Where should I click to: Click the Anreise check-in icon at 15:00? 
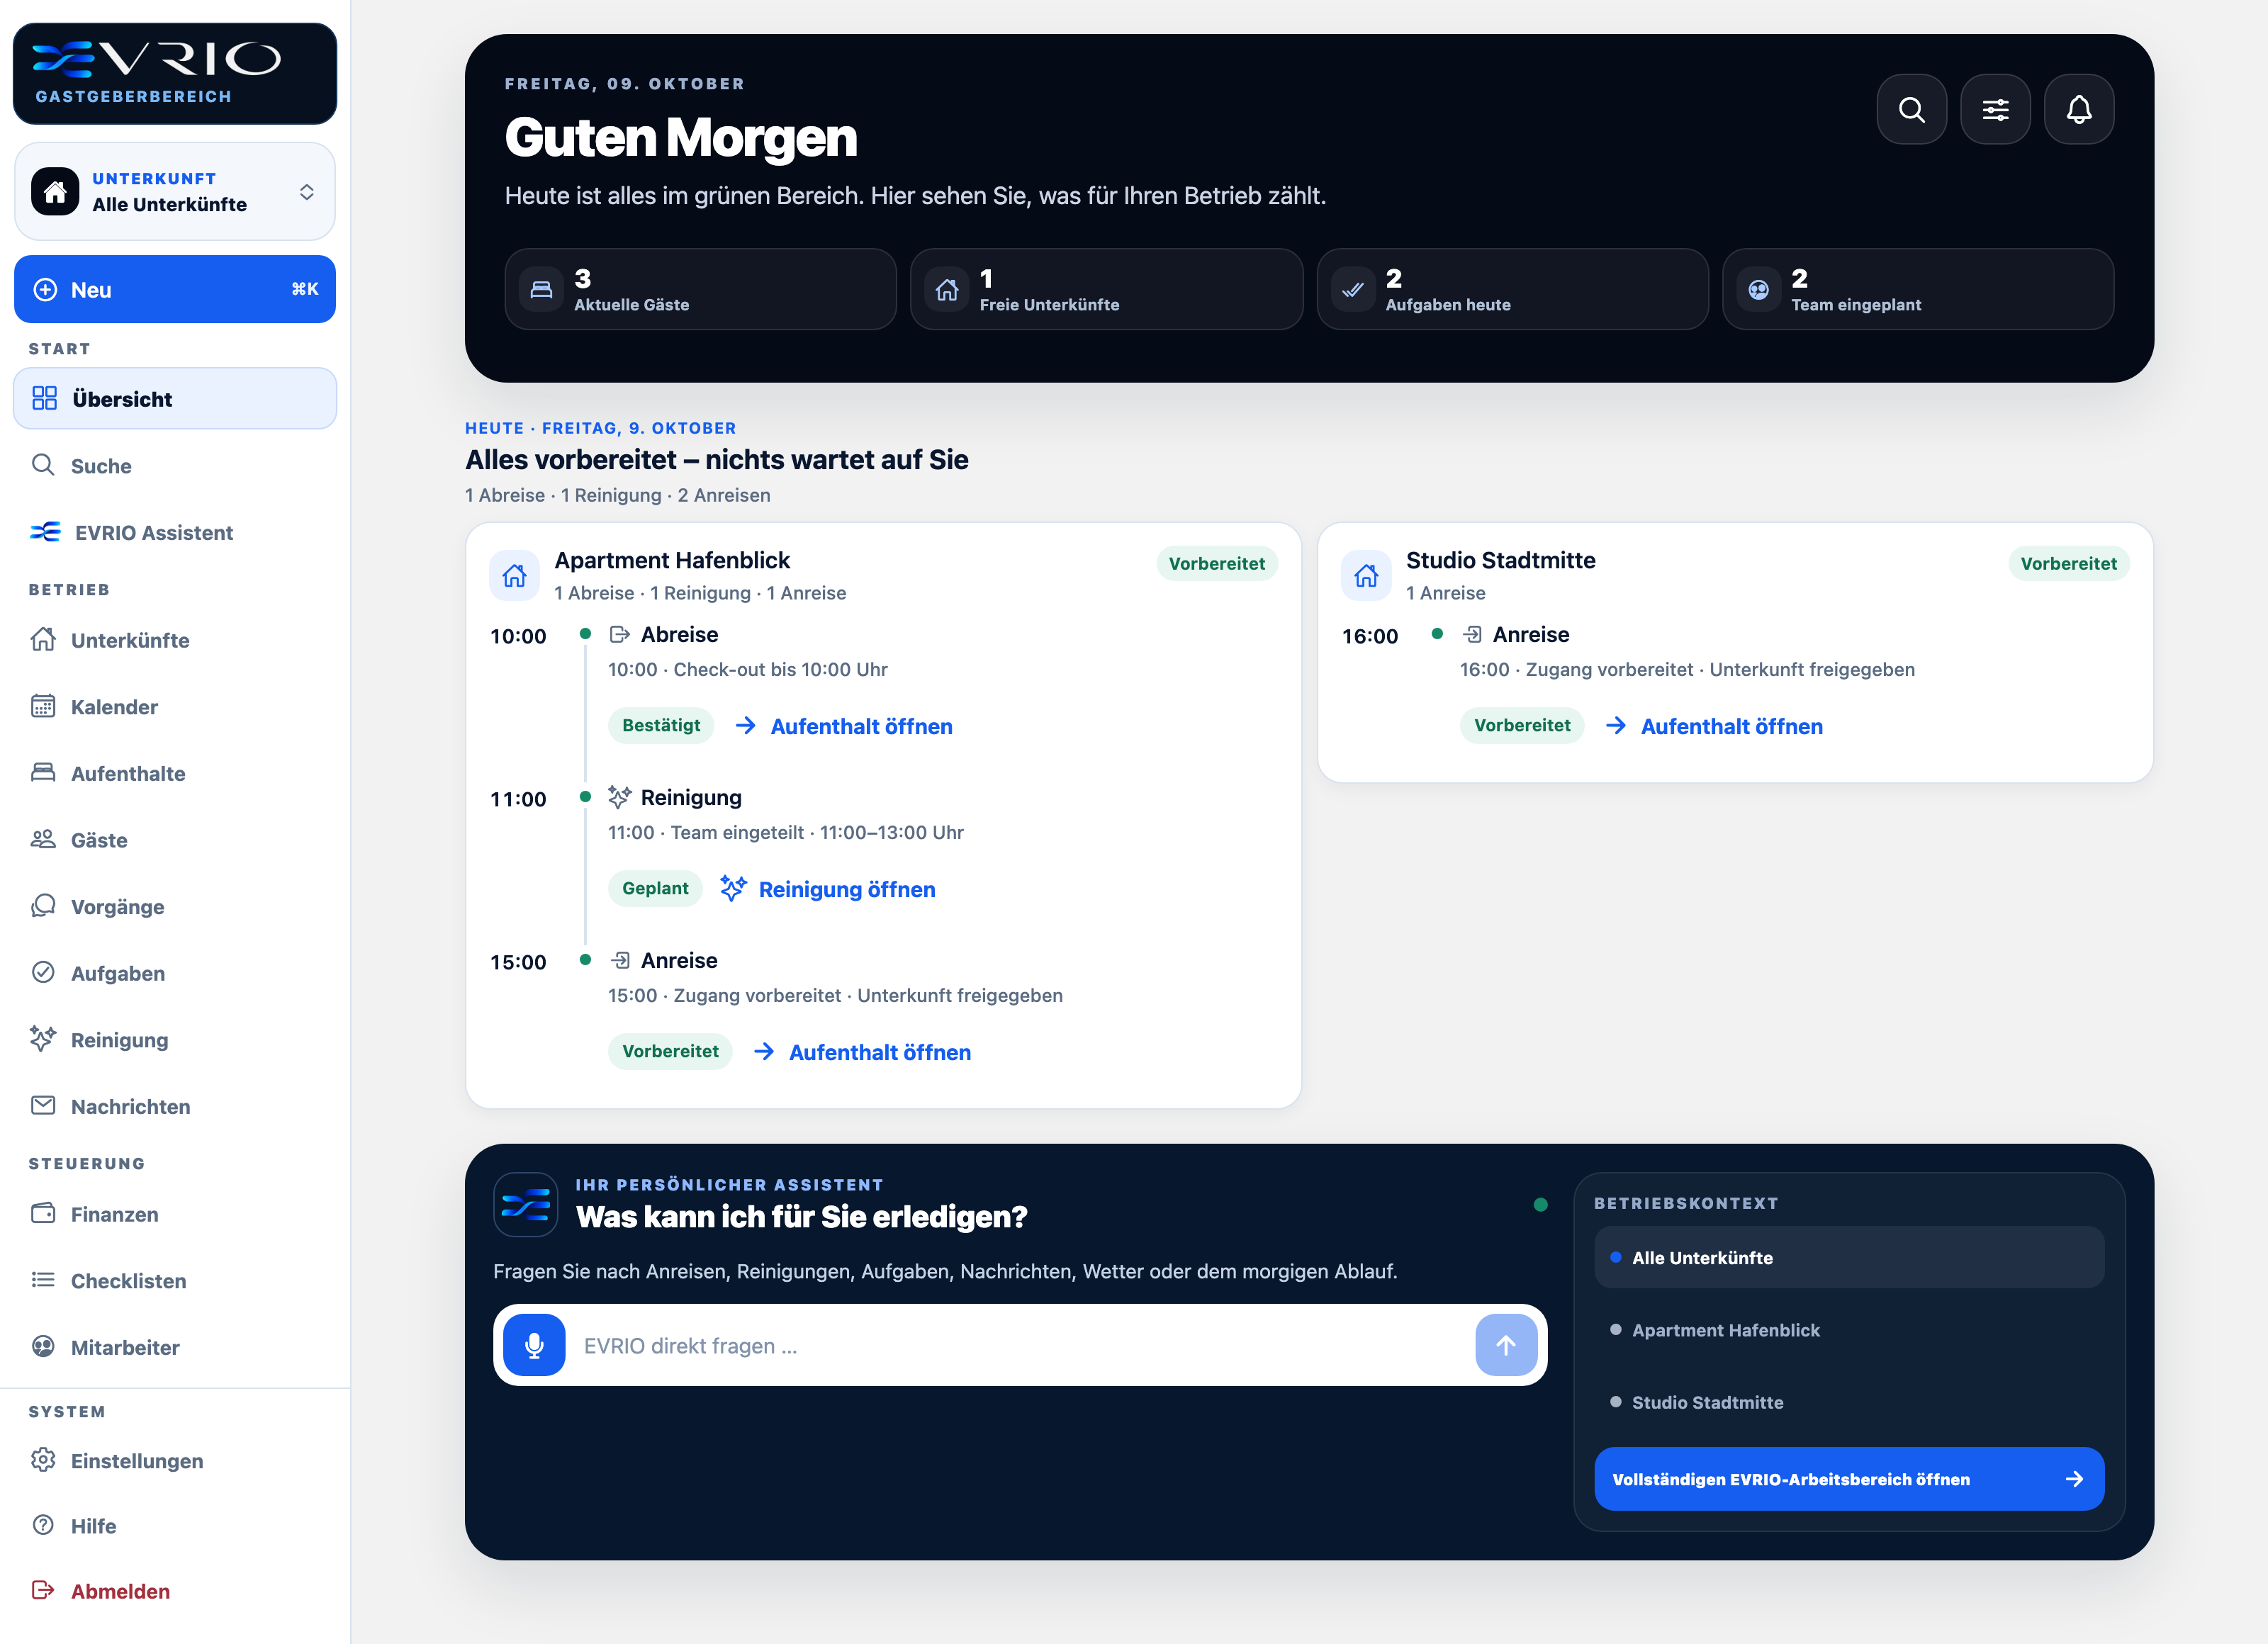pyautogui.click(x=620, y=960)
